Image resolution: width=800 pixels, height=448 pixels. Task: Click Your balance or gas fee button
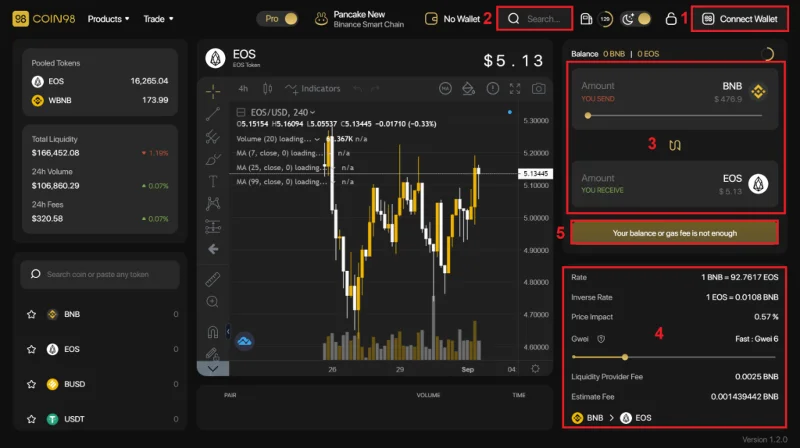click(x=674, y=233)
